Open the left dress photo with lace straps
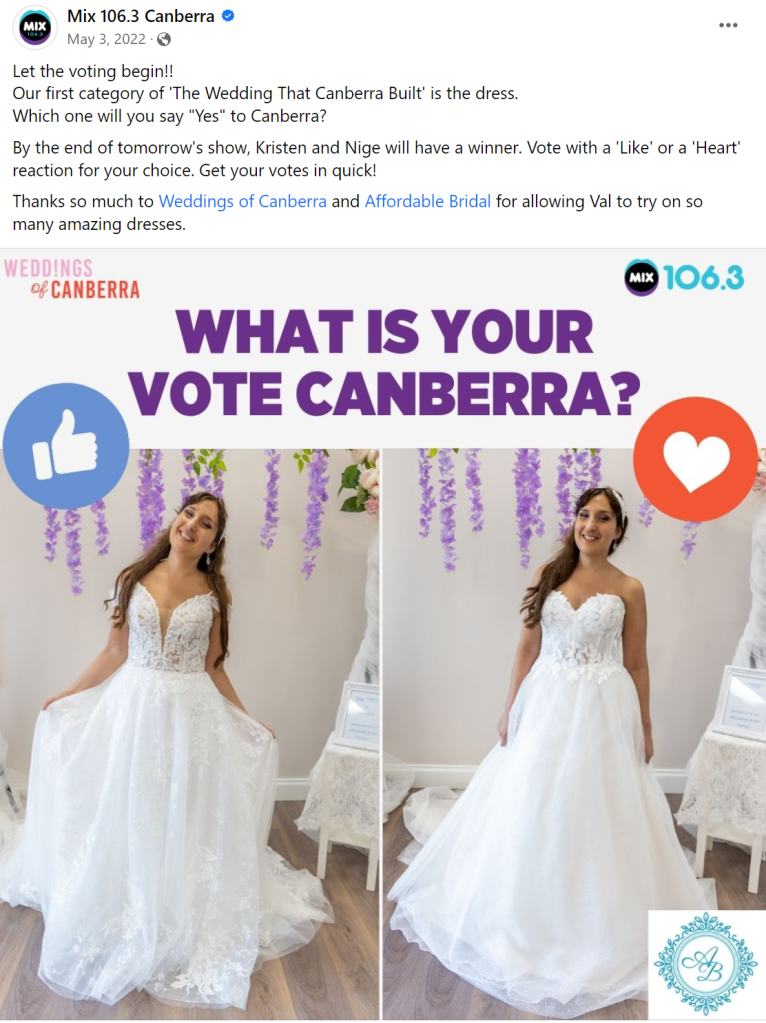 [190, 733]
